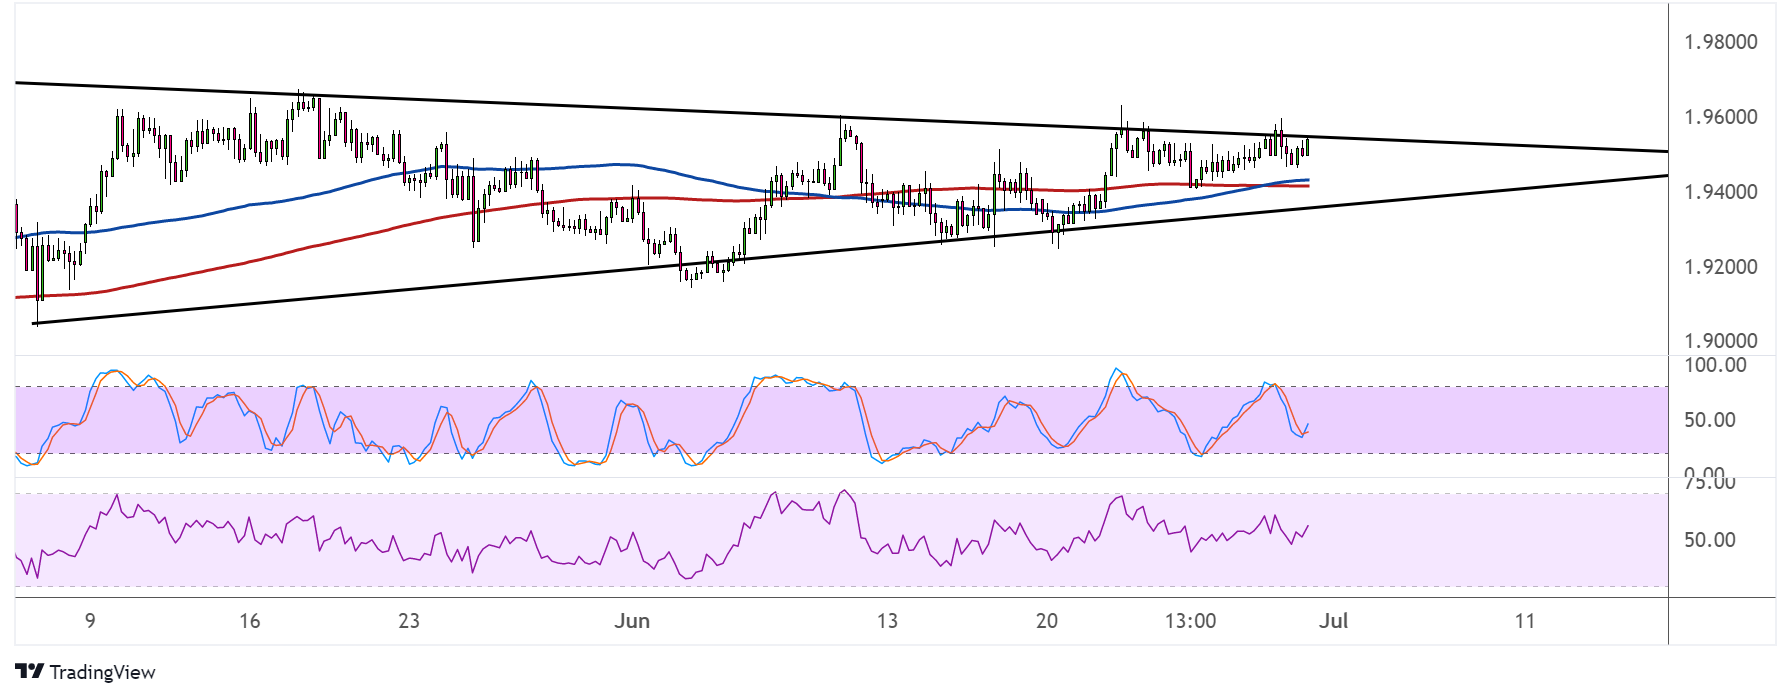Viewport: 1791px width, 698px height.
Task: Select the 1.90000 price axis label
Action: pyautogui.click(x=1720, y=341)
